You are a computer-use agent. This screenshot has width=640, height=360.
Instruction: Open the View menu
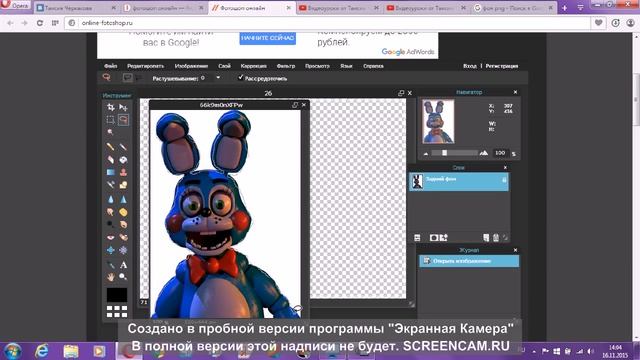pos(317,66)
